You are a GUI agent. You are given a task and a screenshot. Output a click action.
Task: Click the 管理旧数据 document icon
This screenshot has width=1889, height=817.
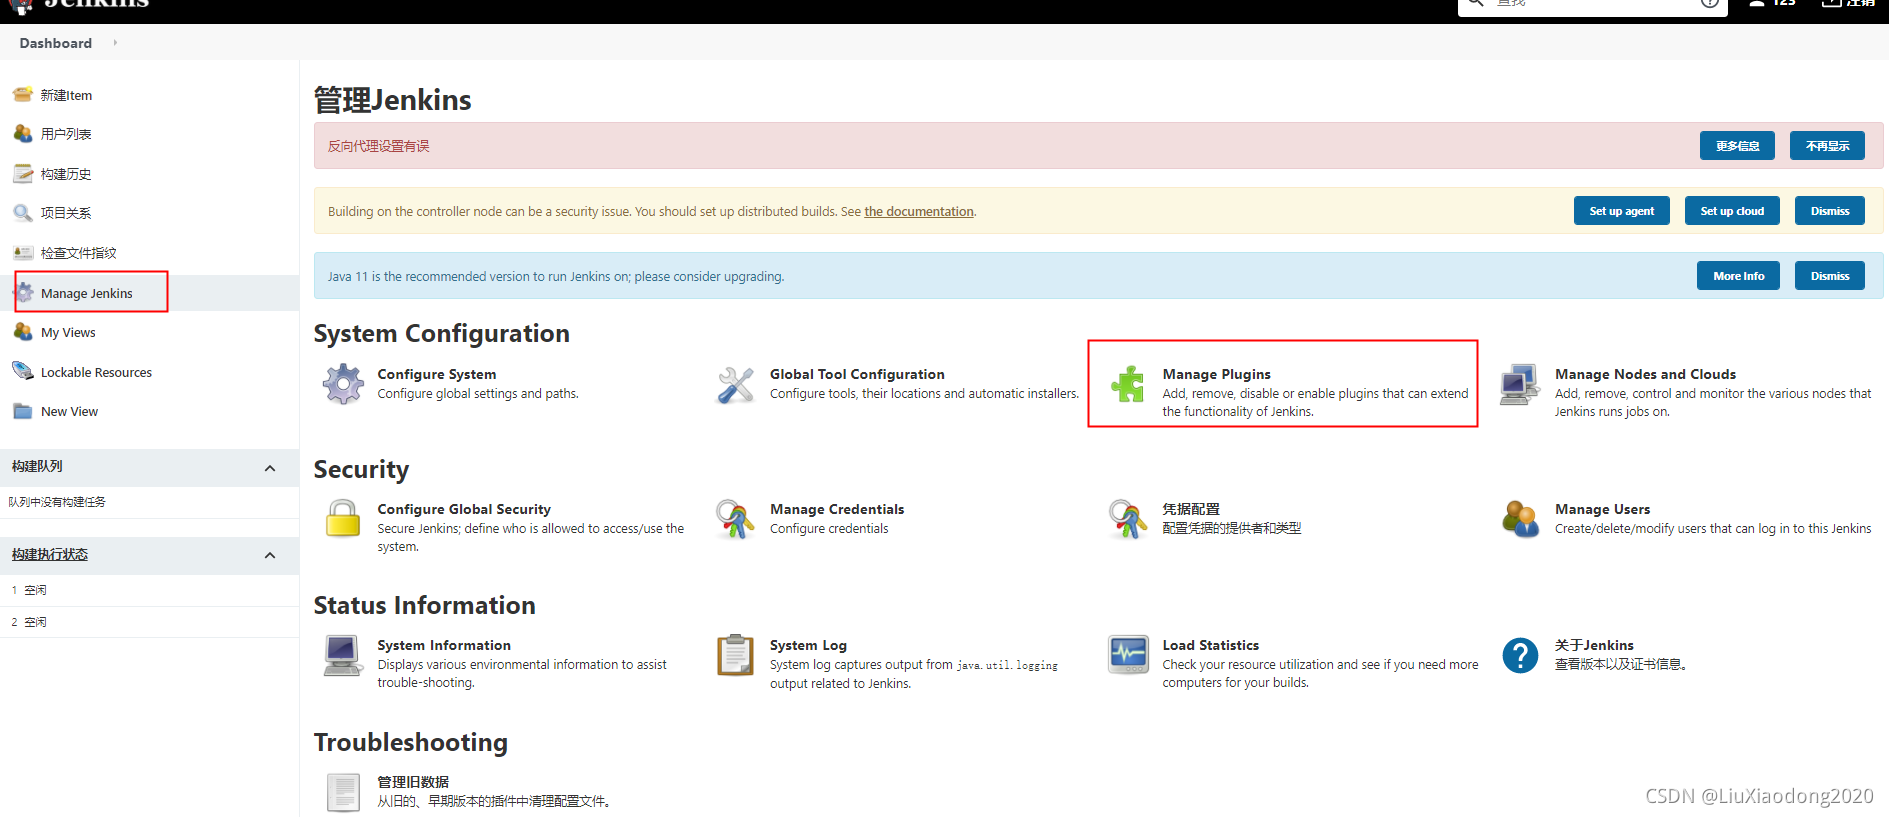pyautogui.click(x=343, y=792)
